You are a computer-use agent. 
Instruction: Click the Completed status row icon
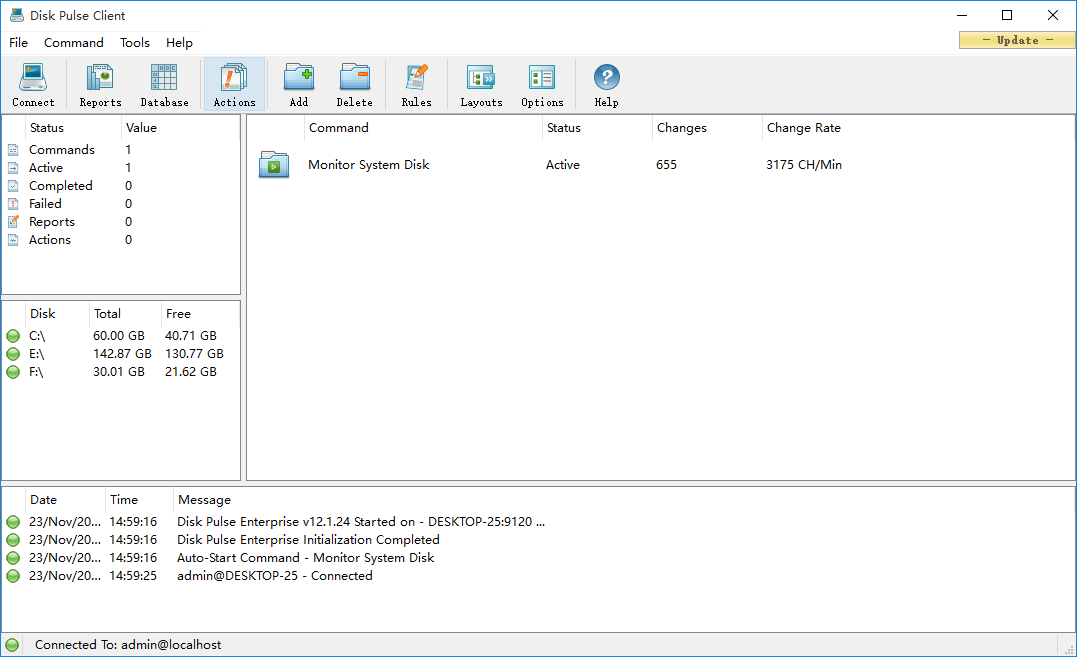point(13,186)
